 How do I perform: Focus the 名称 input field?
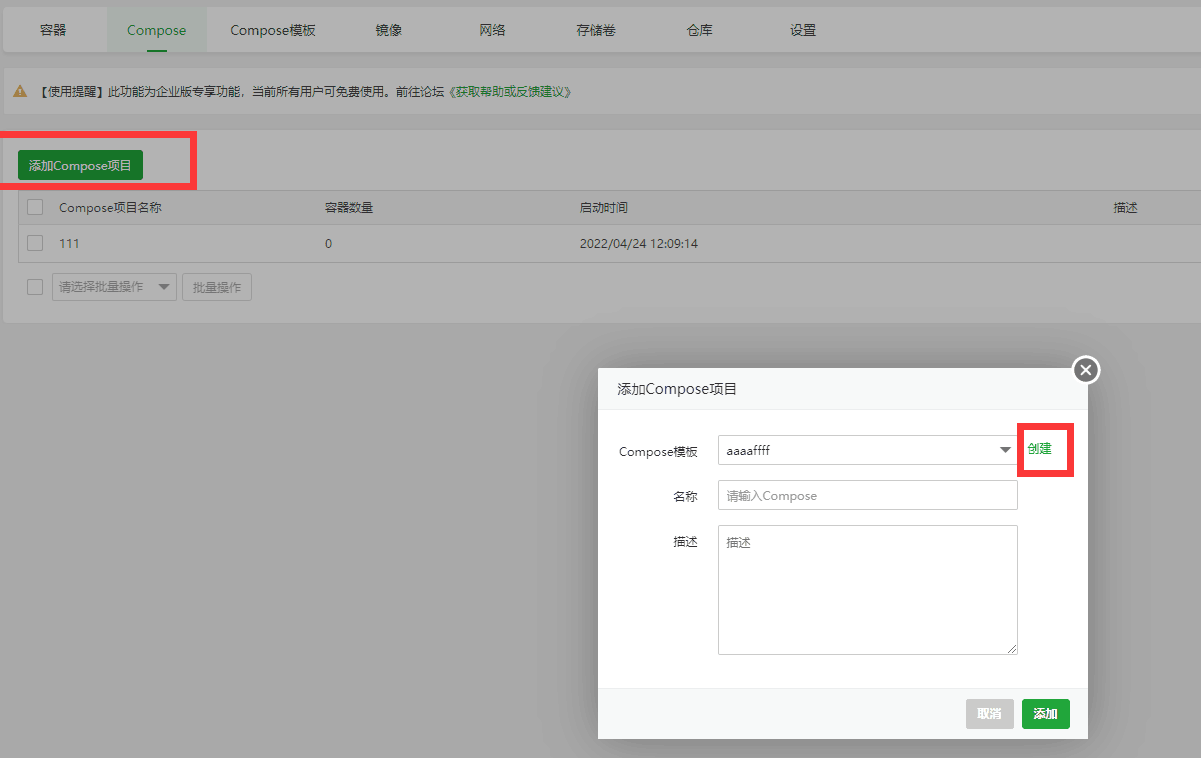868,495
